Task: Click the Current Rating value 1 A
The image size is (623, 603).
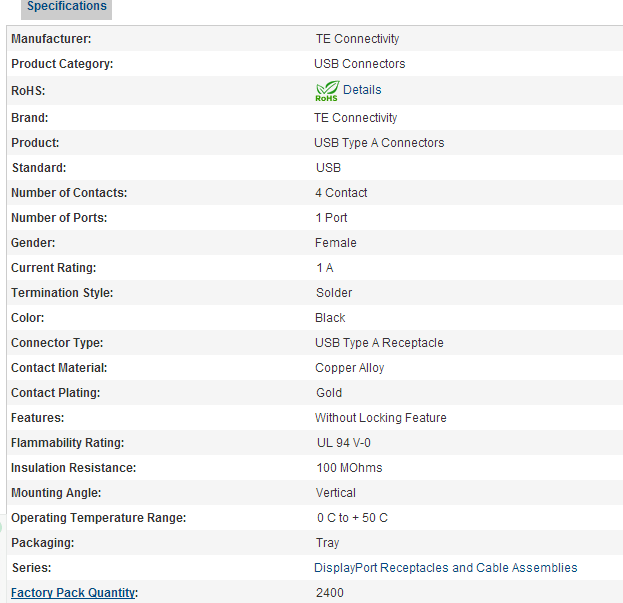Action: pos(325,268)
